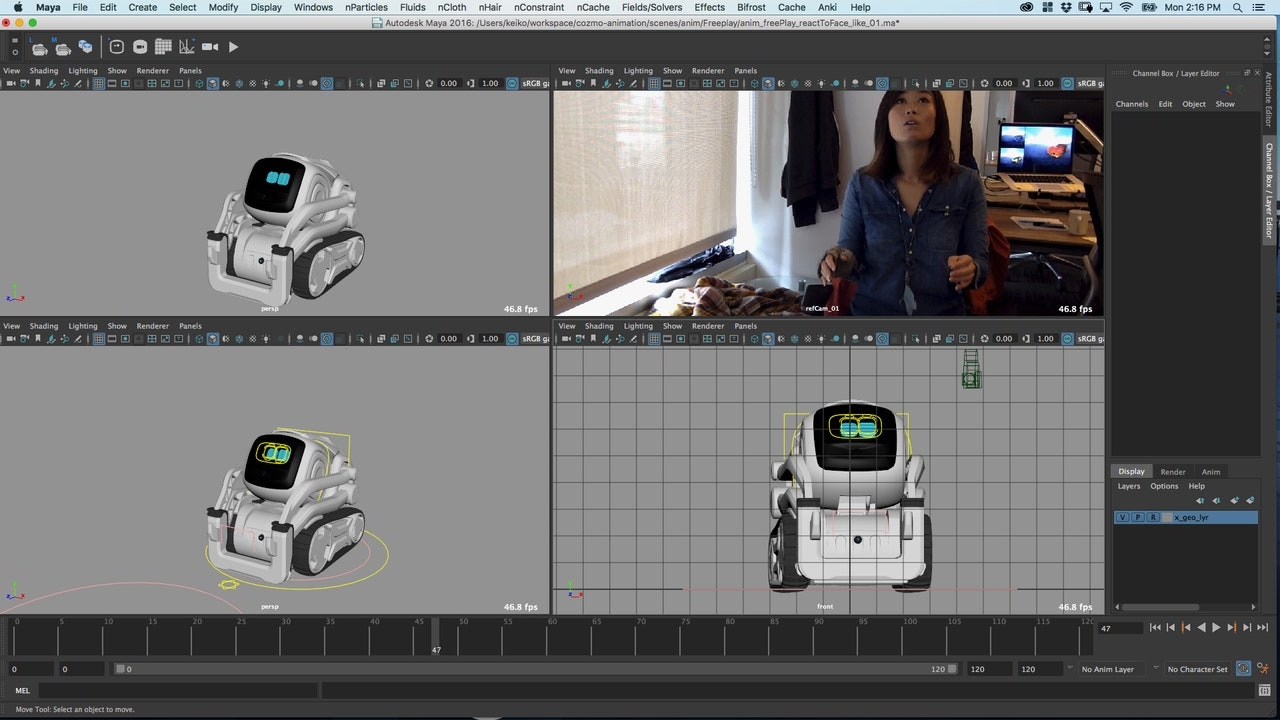1280x720 pixels.
Task: Toggle visibility V on x_geo_lyr layer
Action: point(1122,517)
